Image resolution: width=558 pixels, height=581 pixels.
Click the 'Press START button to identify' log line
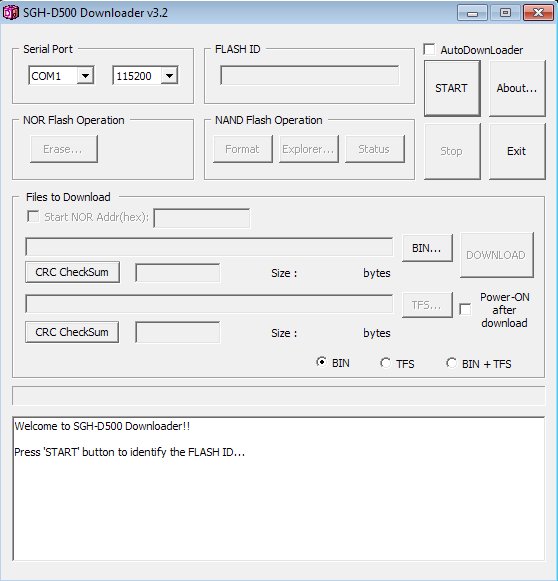130,452
